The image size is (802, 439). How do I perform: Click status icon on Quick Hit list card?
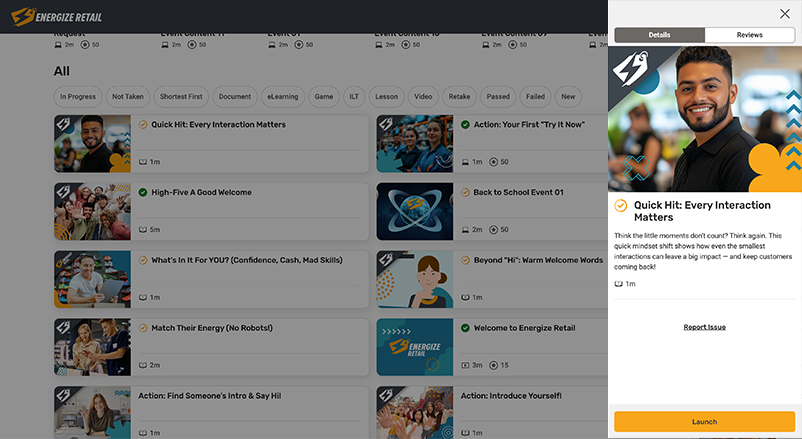pos(143,124)
